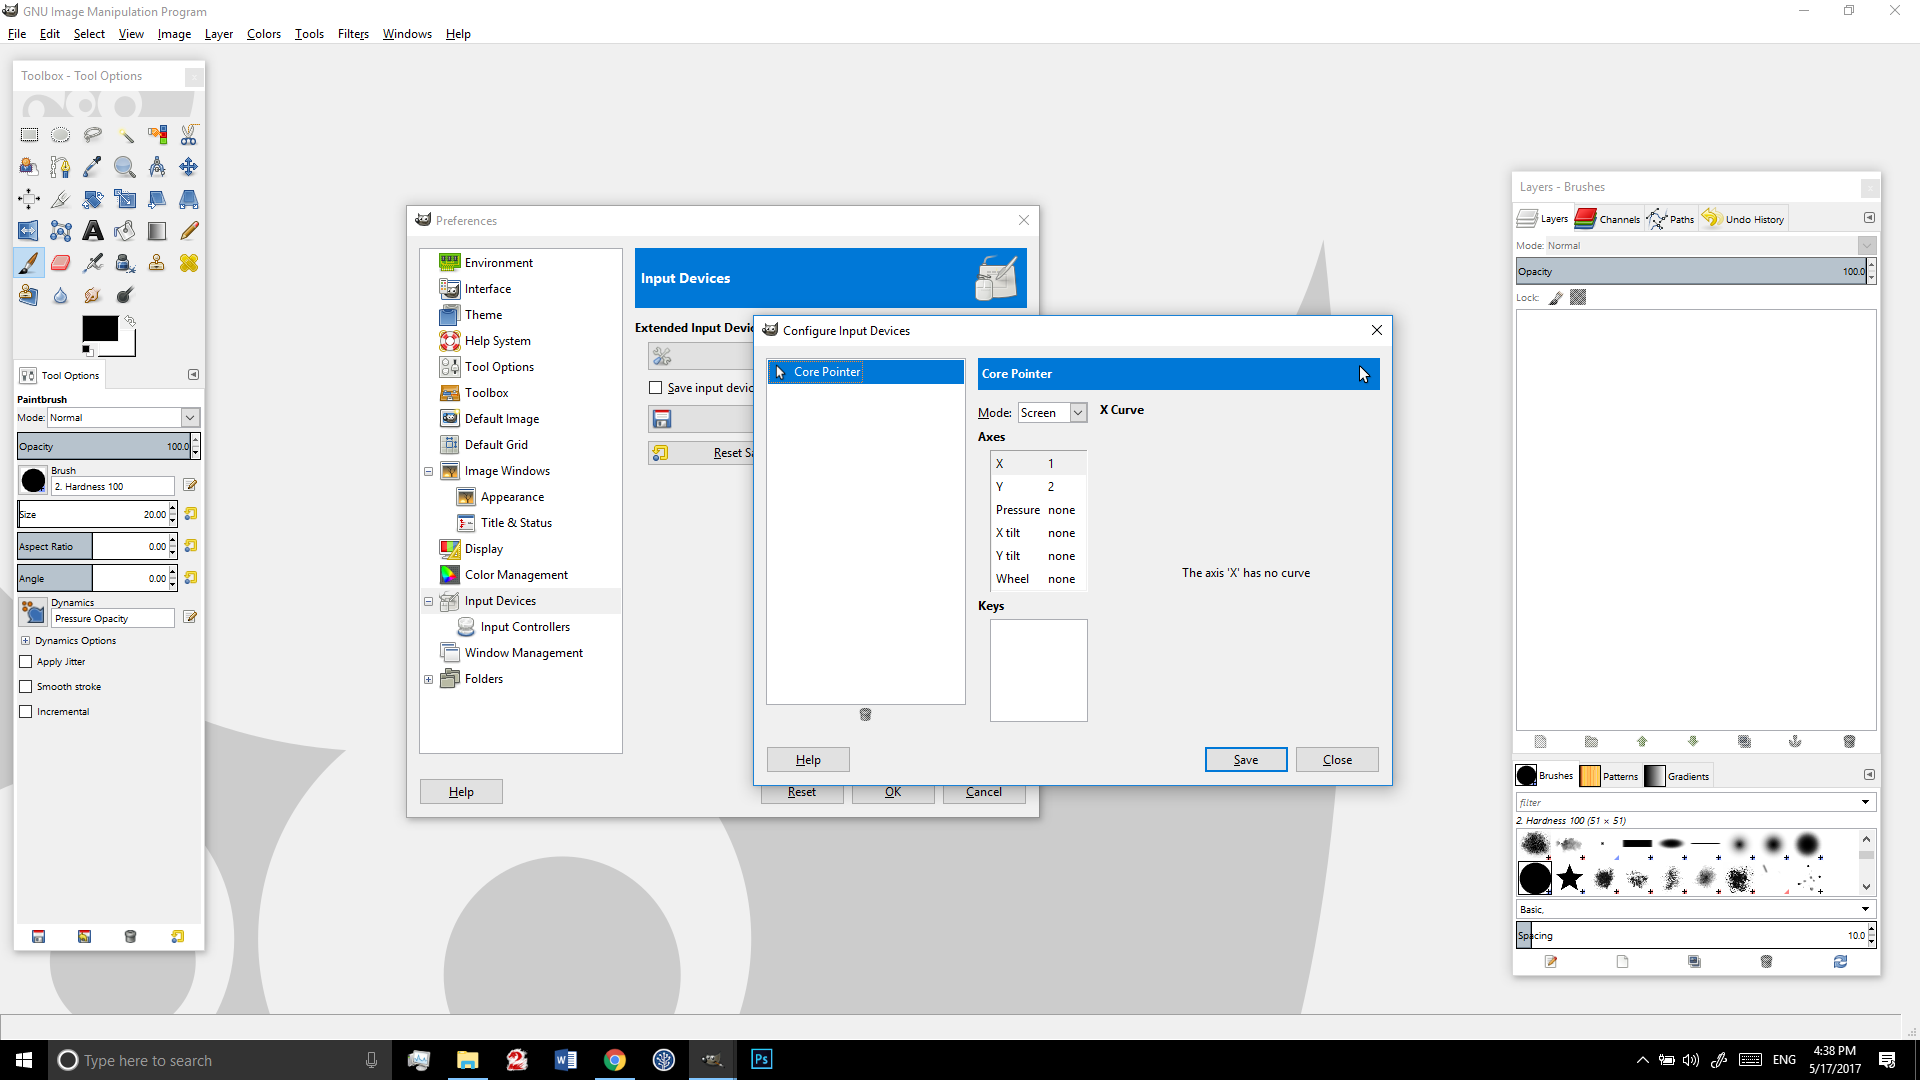Image resolution: width=1920 pixels, height=1080 pixels.
Task: Toggle the Incremental checkbox
Action: (26, 712)
